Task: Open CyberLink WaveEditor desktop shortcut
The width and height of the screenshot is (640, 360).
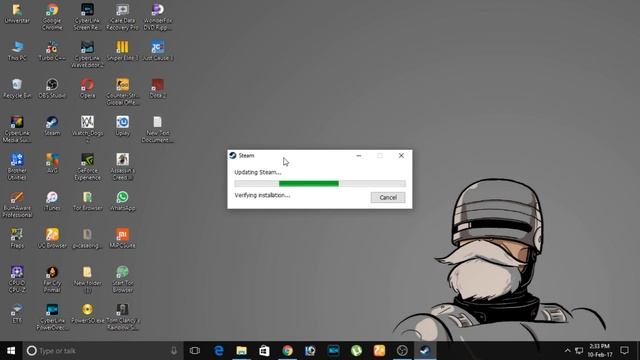Action: pyautogui.click(x=87, y=54)
